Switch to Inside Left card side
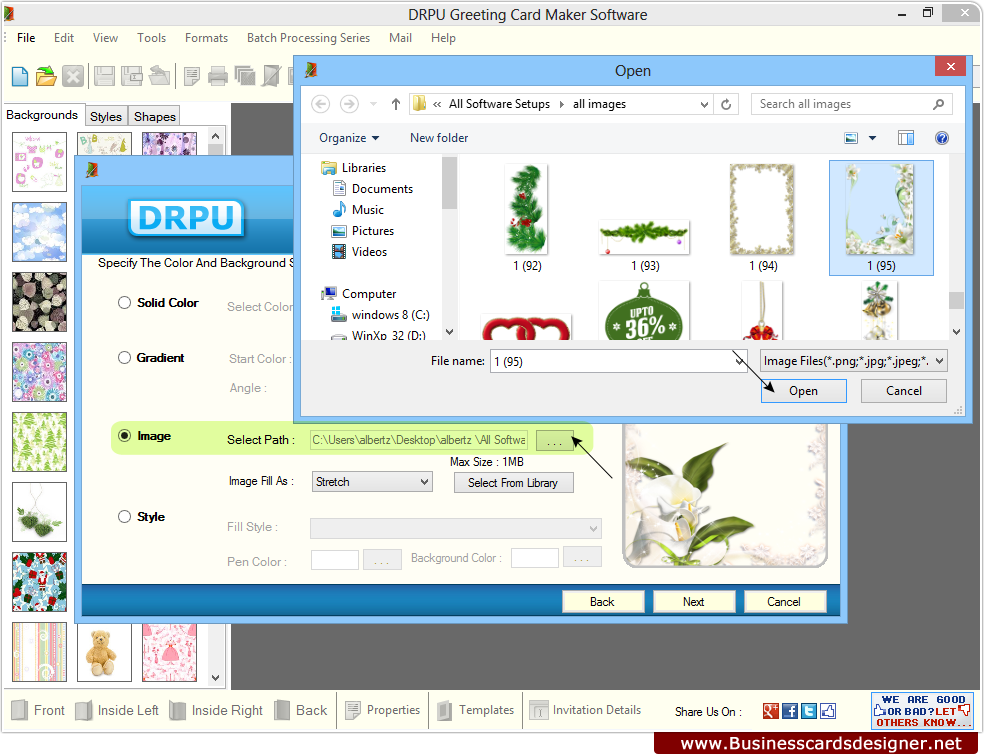984x754 pixels. [x=117, y=710]
